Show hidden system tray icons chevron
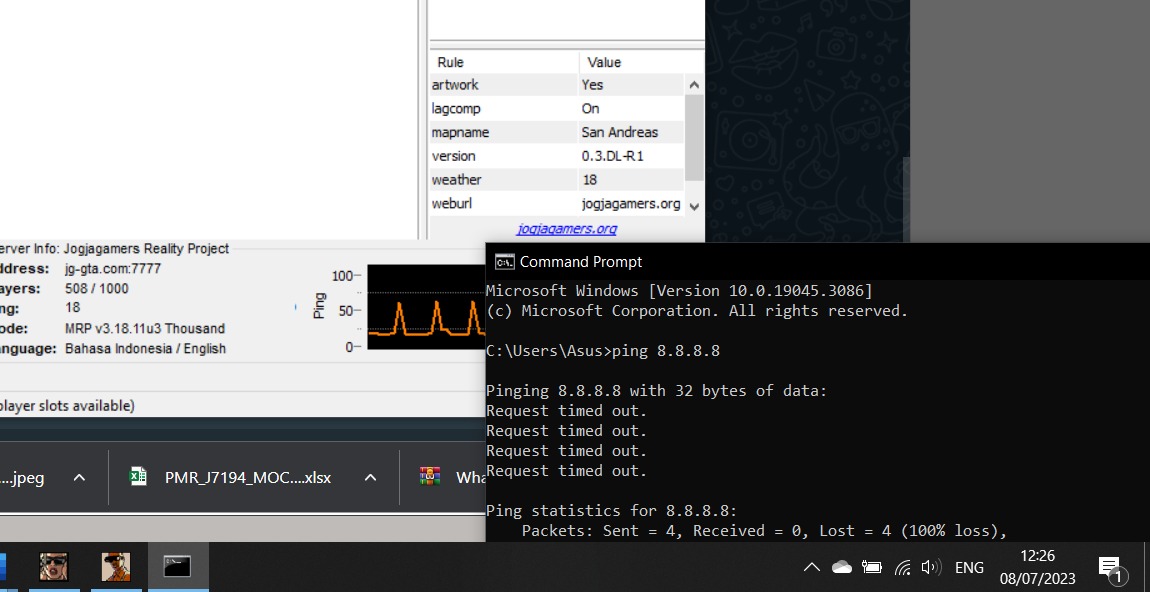1150x592 pixels. (811, 567)
